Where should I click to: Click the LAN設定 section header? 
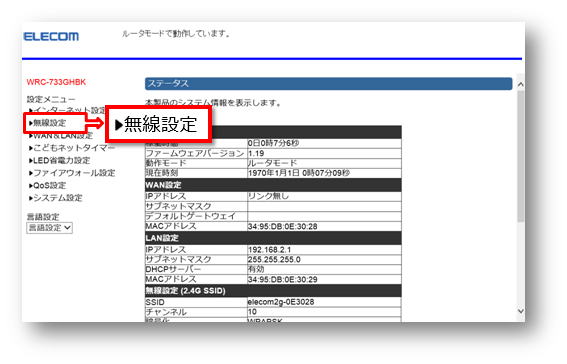click(273, 238)
